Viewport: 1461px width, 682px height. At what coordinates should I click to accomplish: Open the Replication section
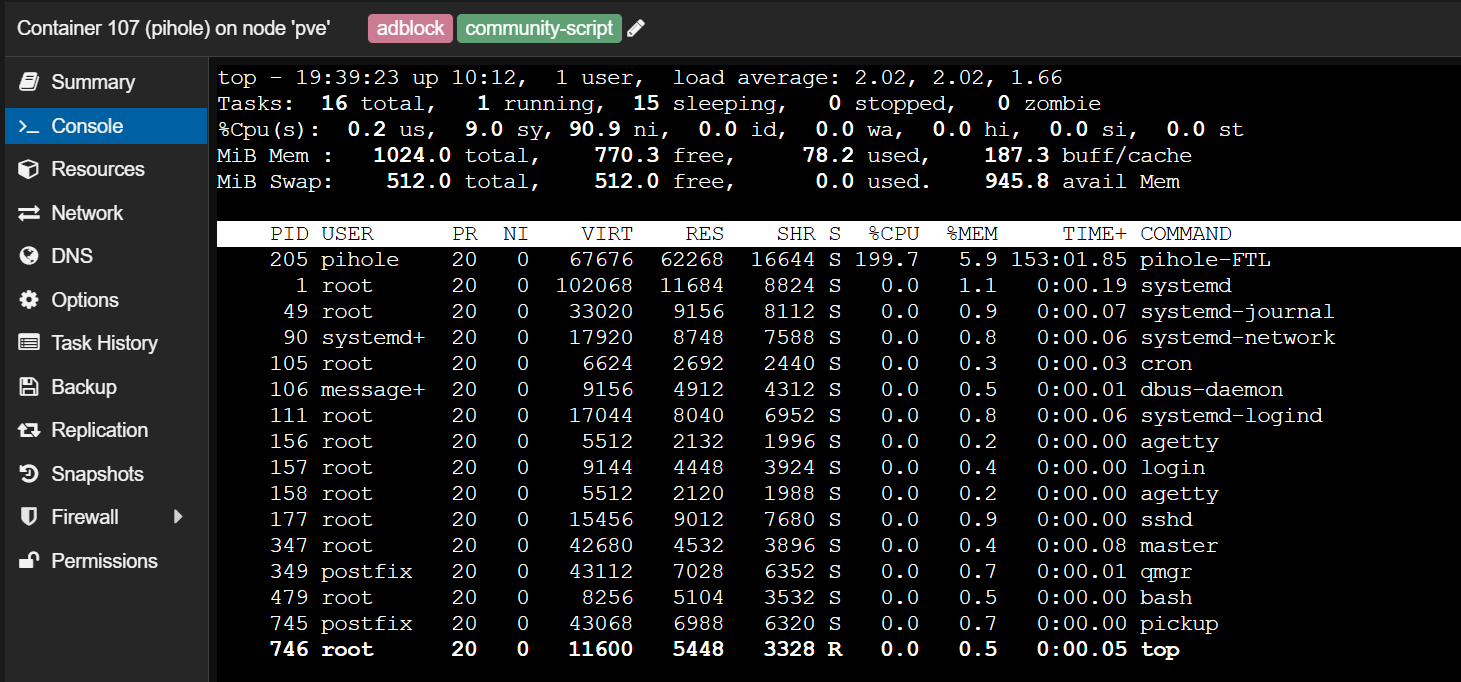click(x=99, y=430)
